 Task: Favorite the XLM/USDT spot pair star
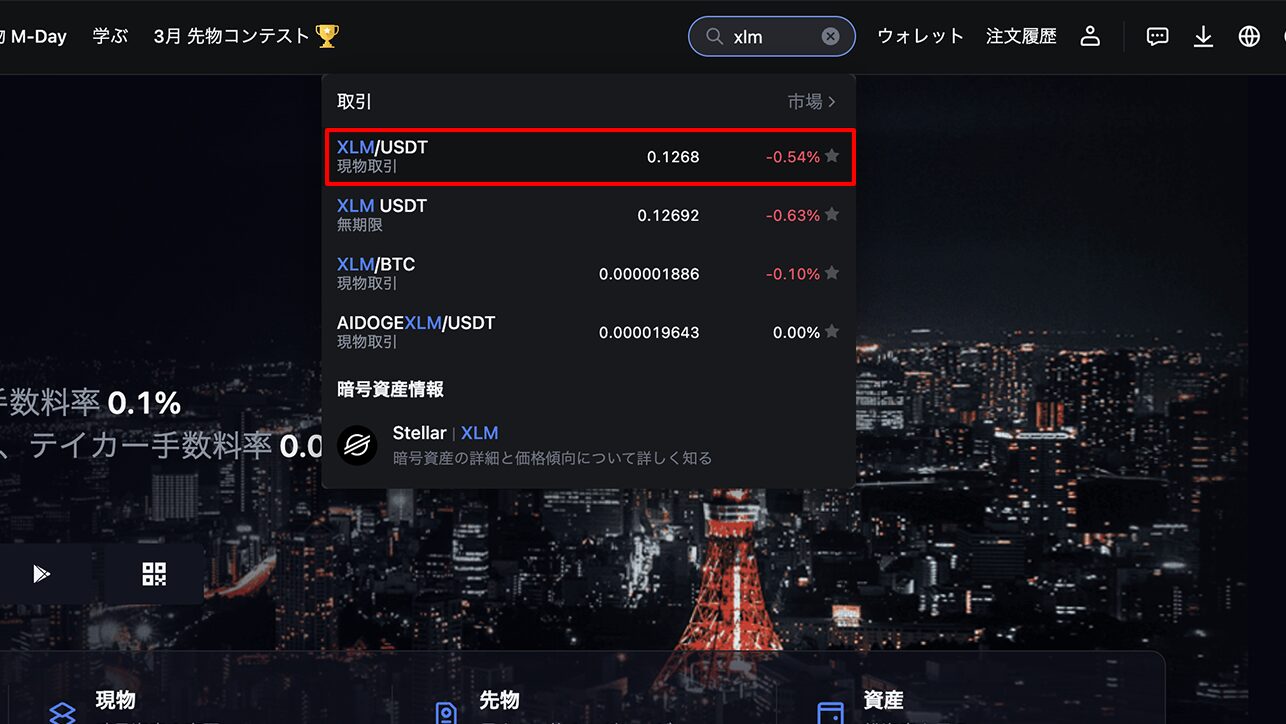click(x=832, y=156)
